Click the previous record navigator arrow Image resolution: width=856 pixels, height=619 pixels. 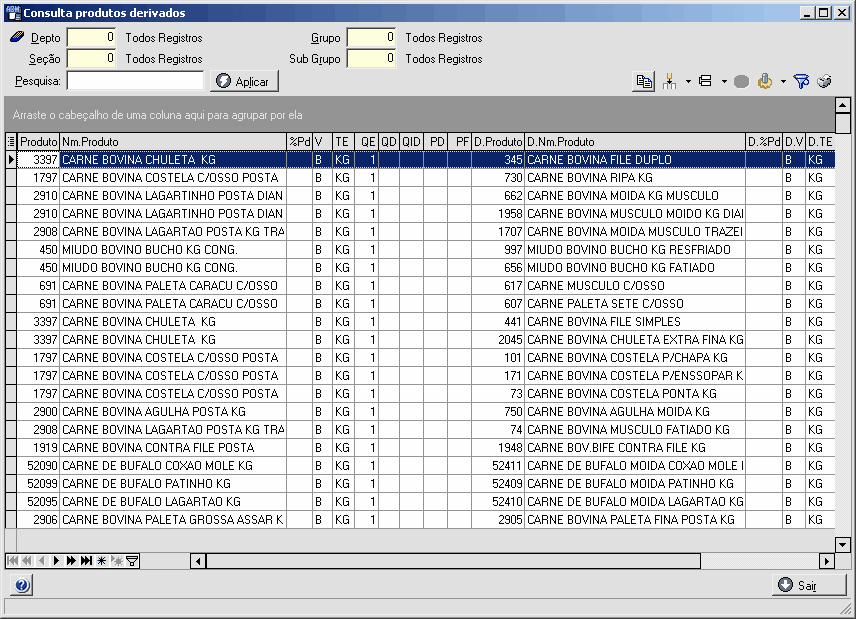pos(41,561)
